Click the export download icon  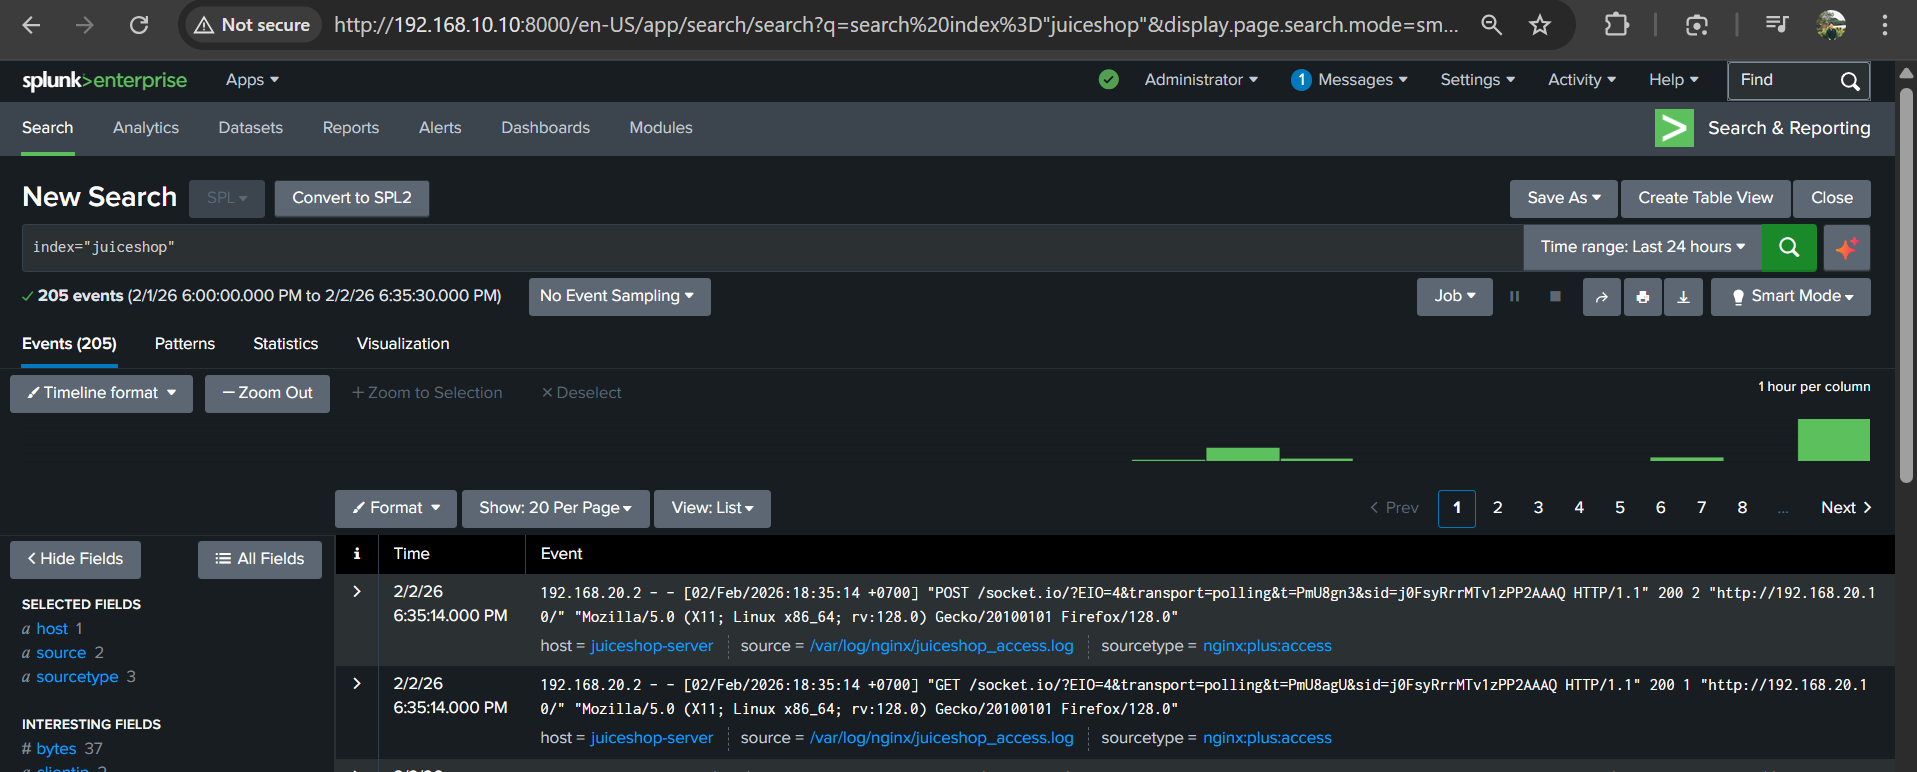tap(1683, 297)
